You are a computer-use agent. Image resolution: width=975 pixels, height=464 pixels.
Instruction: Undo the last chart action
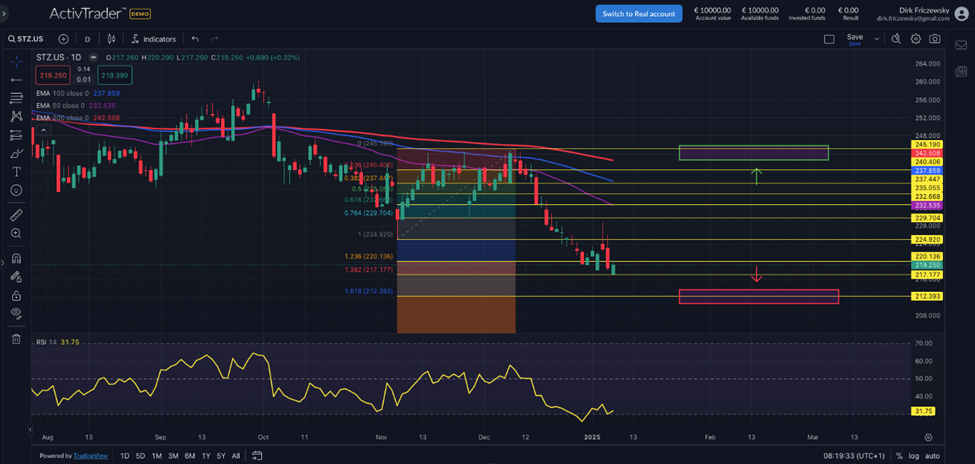[x=194, y=39]
